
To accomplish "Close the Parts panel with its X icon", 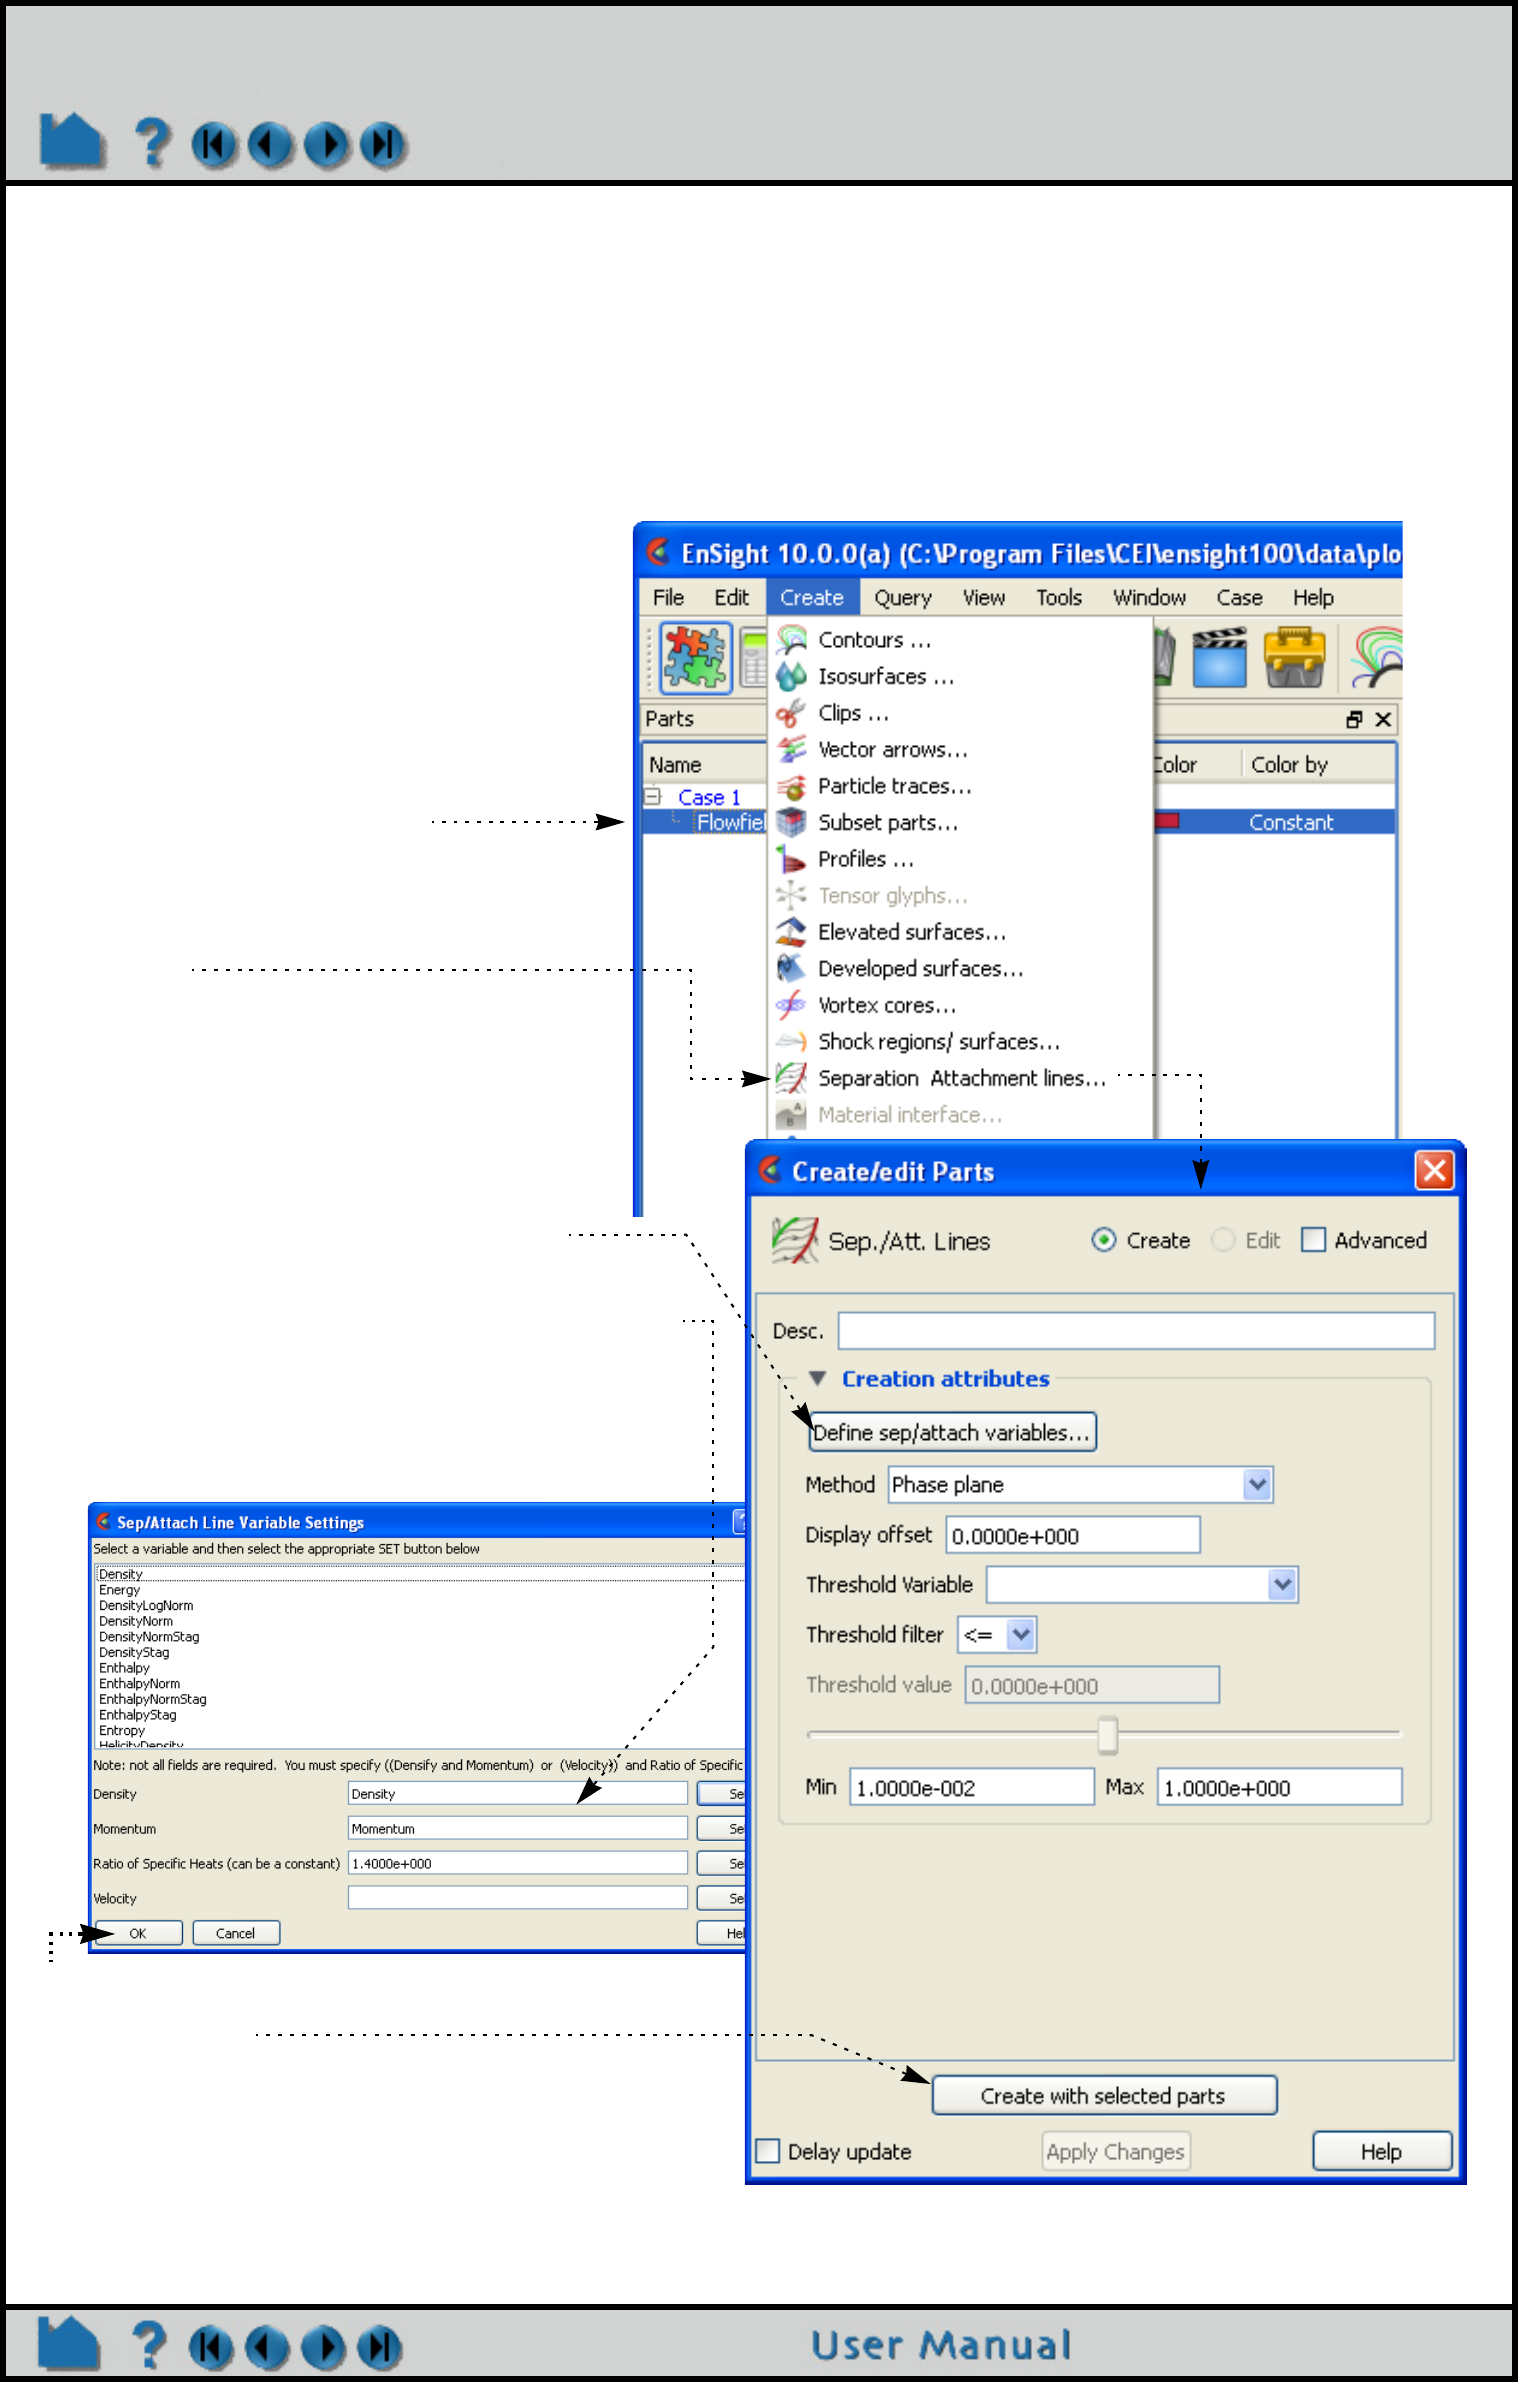I will [x=1384, y=719].
